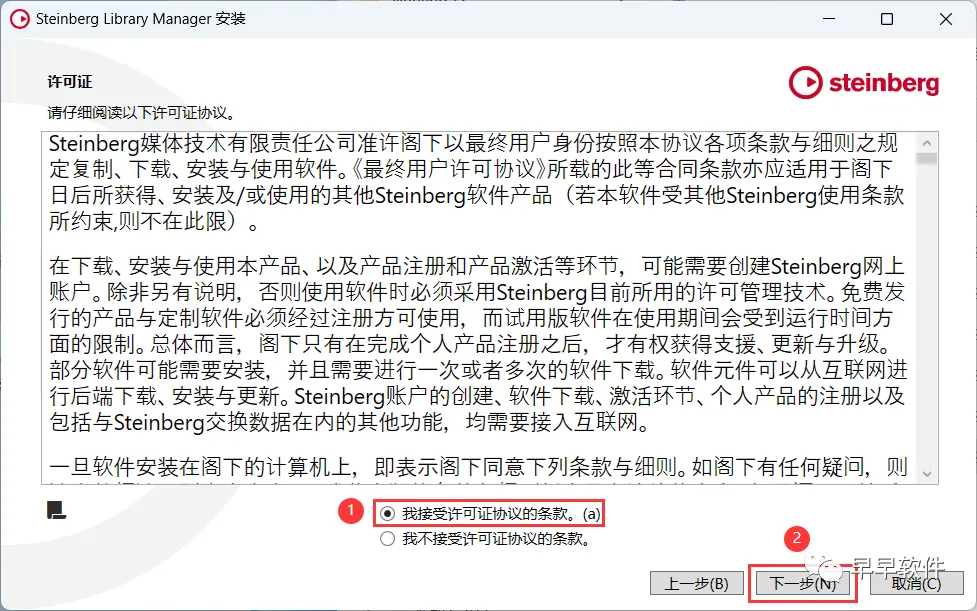Click the license scrollbar's down arrow
Image resolution: width=977 pixels, height=611 pixels.
(x=927, y=474)
